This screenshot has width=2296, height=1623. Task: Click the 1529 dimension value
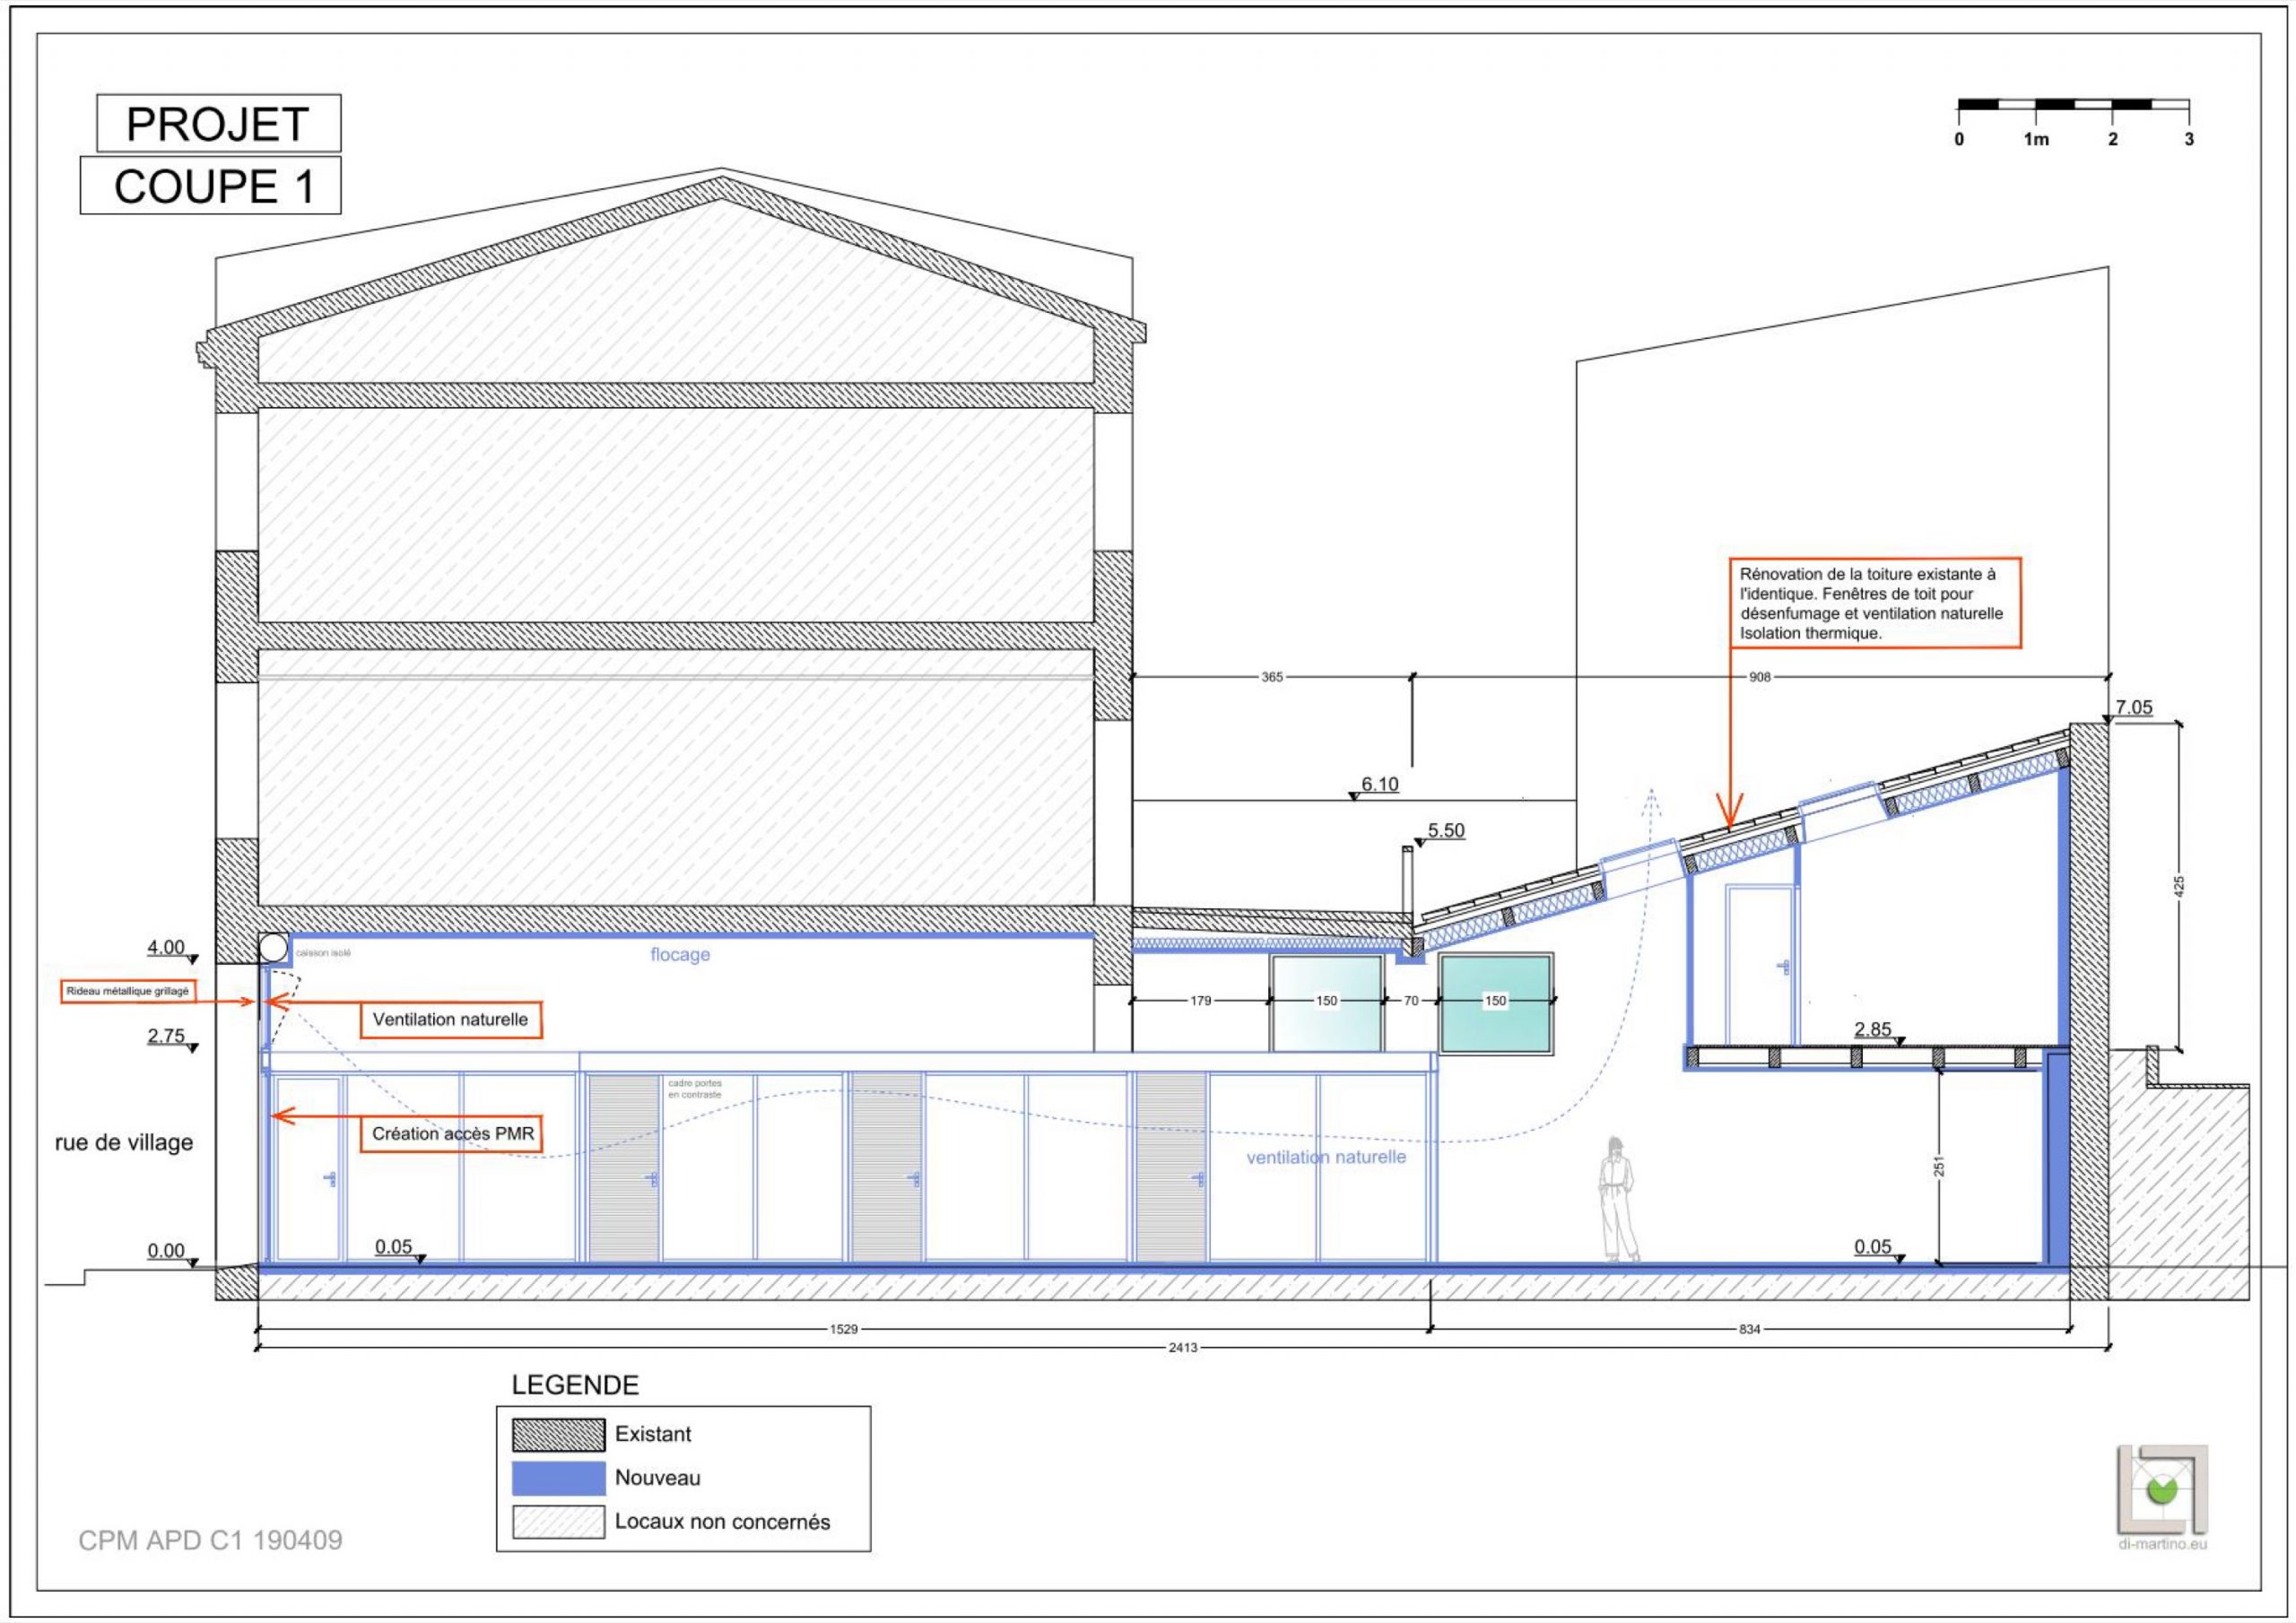[843, 1329]
